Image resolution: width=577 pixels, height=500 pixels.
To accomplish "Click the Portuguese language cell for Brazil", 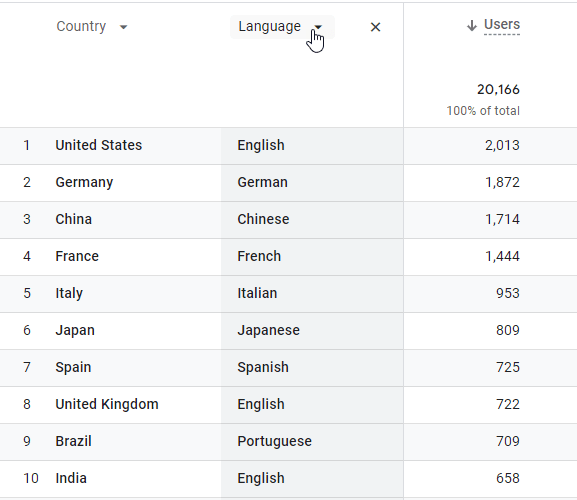I will pyautogui.click(x=275, y=442).
